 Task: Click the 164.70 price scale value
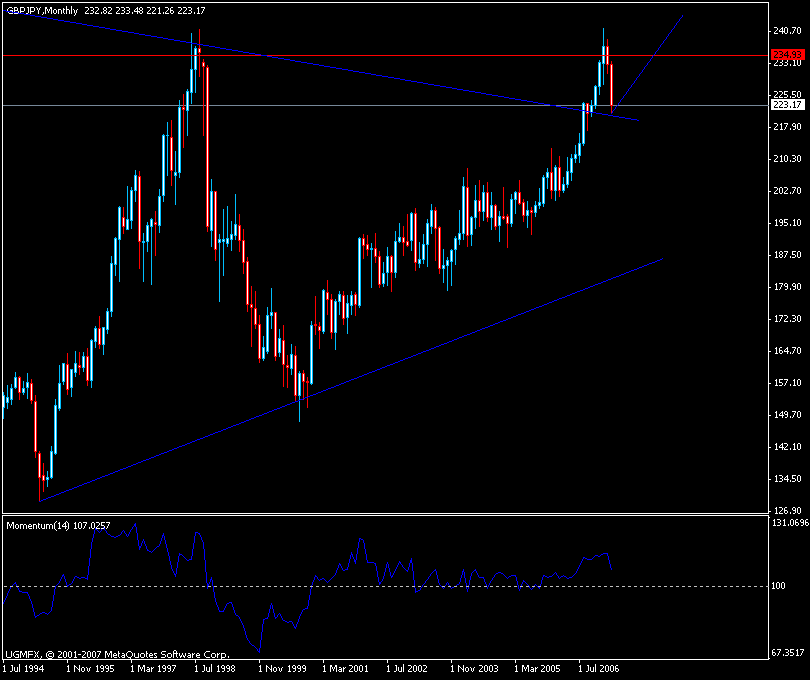pyautogui.click(x=788, y=351)
